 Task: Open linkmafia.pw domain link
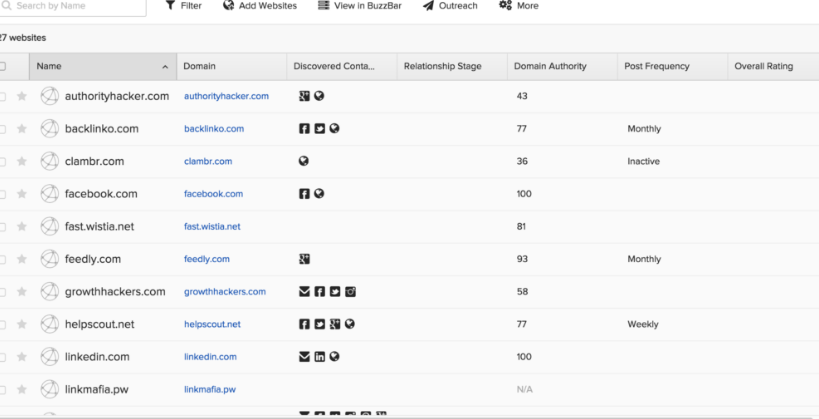209,389
